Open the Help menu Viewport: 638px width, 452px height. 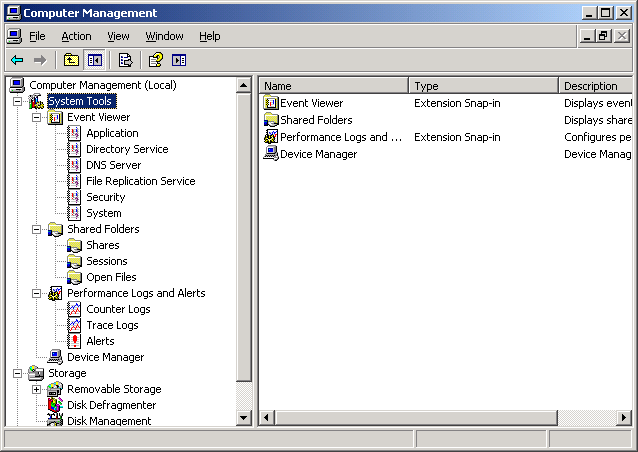pos(210,37)
